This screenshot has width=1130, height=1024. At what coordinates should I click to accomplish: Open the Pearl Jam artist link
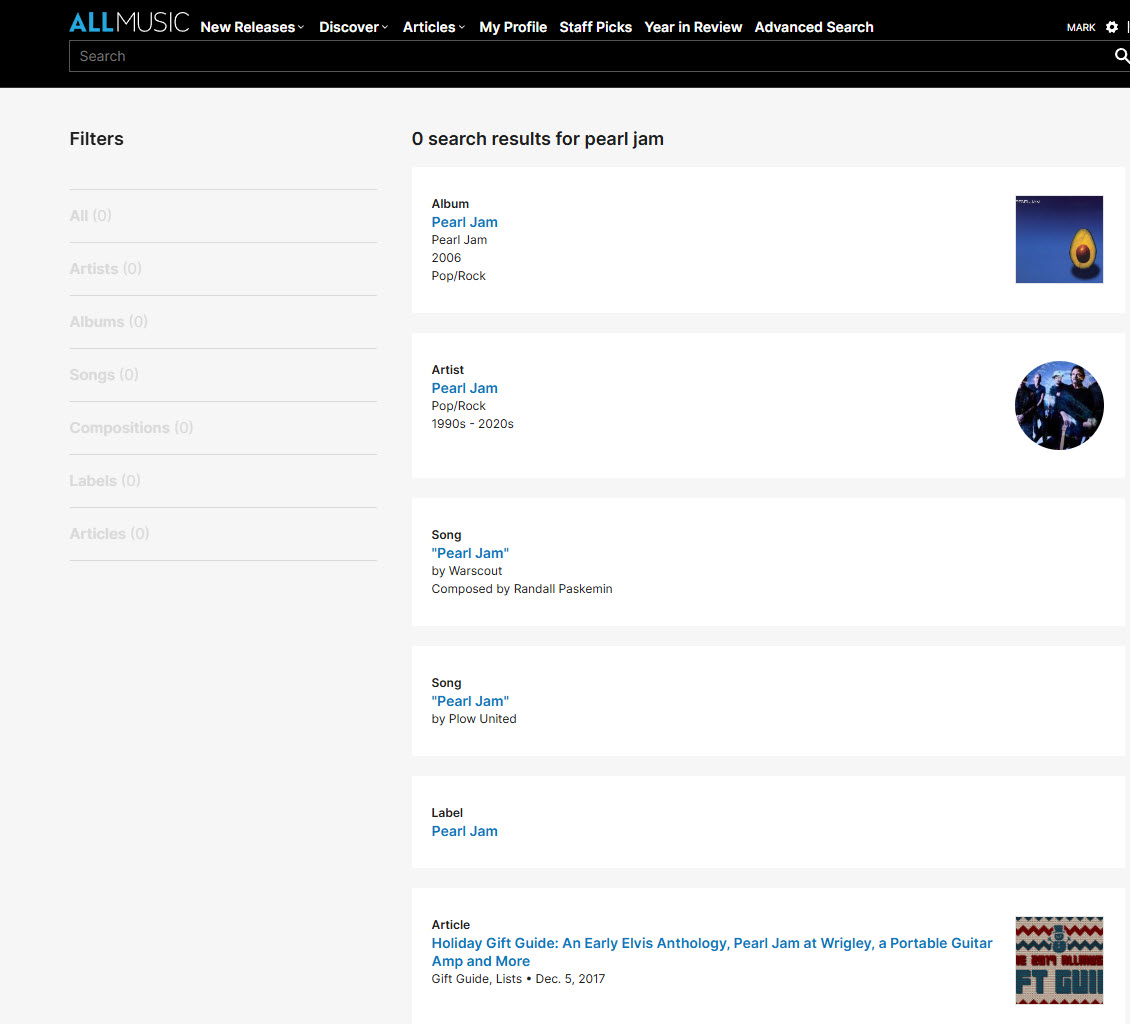tap(464, 388)
